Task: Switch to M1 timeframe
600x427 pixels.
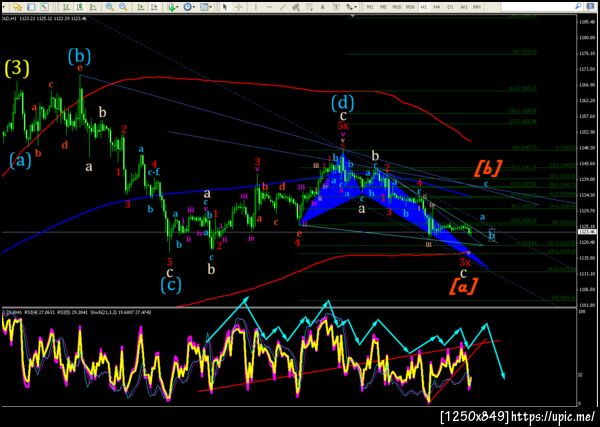Action: (x=370, y=7)
